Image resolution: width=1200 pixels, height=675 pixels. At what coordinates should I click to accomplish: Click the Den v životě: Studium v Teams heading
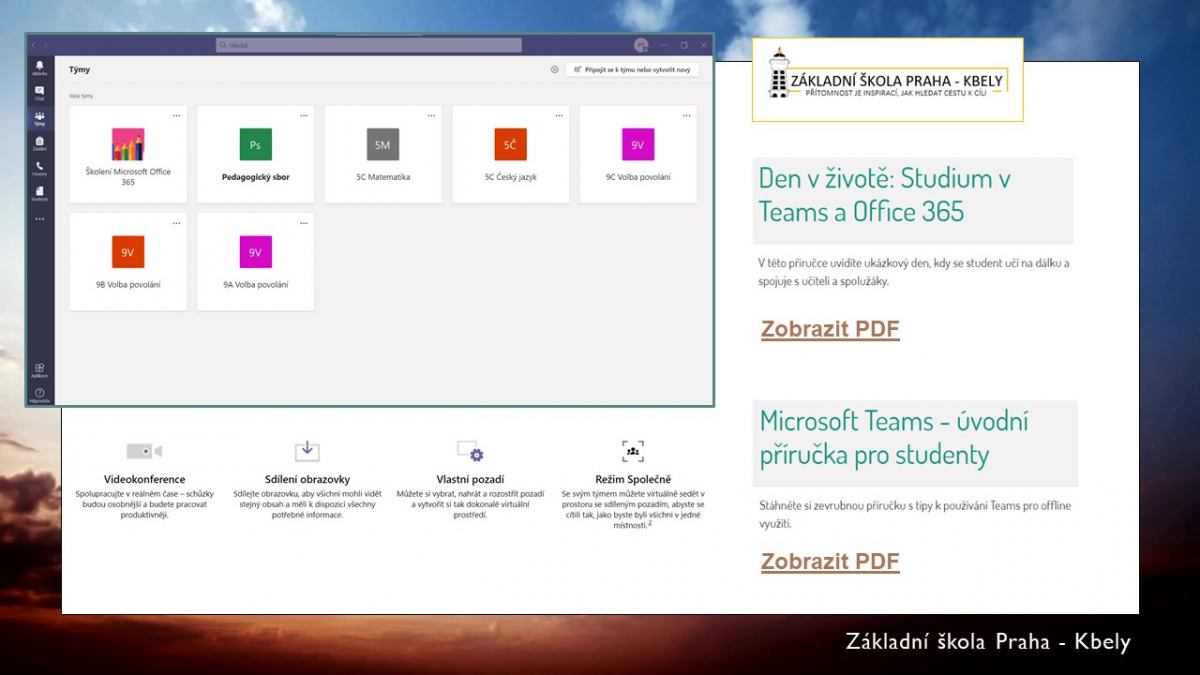click(885, 195)
